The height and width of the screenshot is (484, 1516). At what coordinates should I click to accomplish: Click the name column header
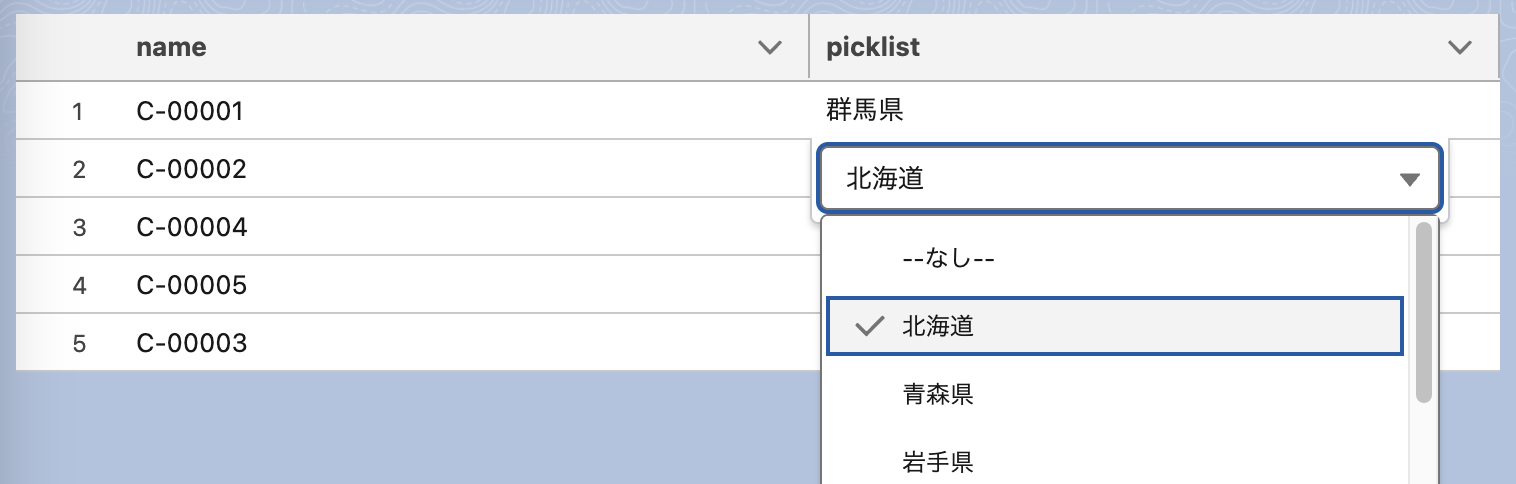pos(172,47)
